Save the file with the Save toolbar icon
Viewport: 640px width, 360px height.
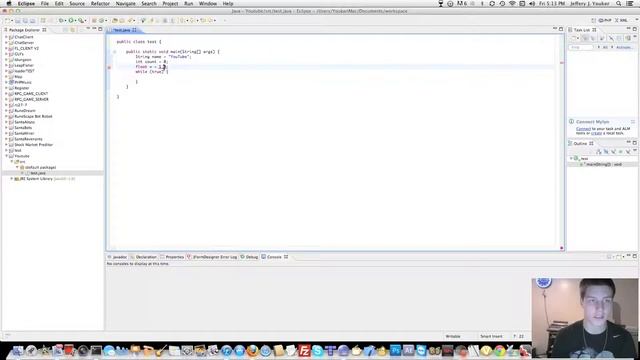[x=18, y=20]
